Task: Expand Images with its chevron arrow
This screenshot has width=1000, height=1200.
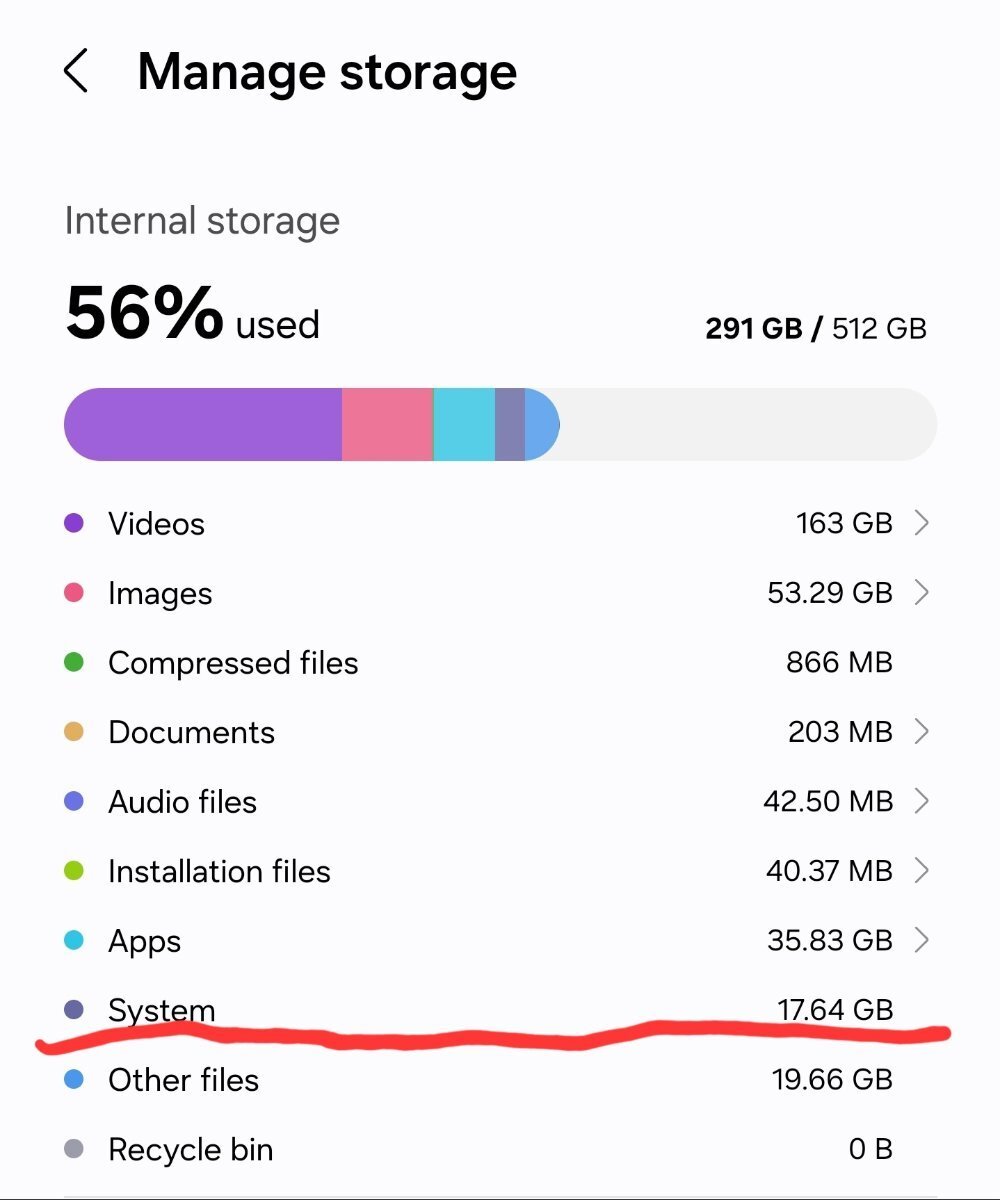Action: (922, 593)
